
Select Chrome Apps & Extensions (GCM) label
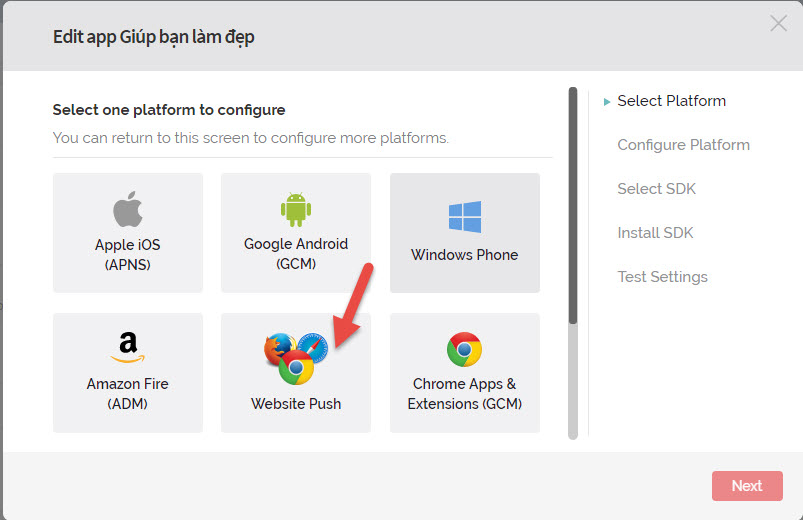click(465, 394)
